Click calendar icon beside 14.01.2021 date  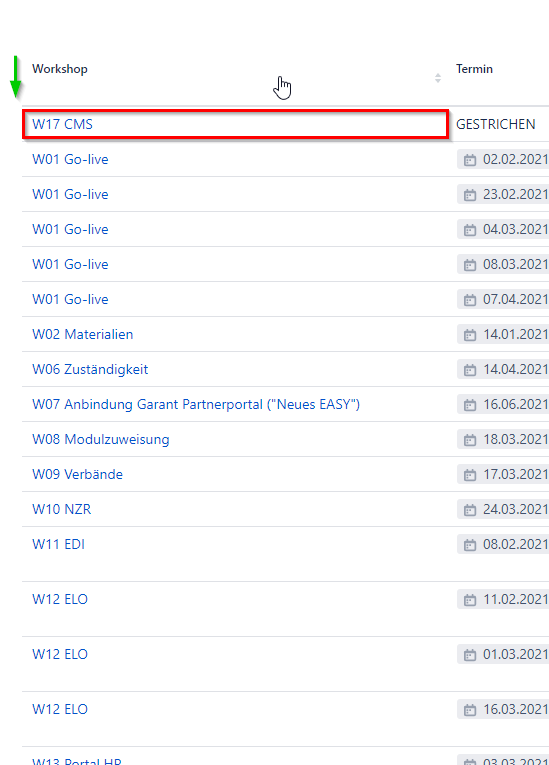pos(469,335)
